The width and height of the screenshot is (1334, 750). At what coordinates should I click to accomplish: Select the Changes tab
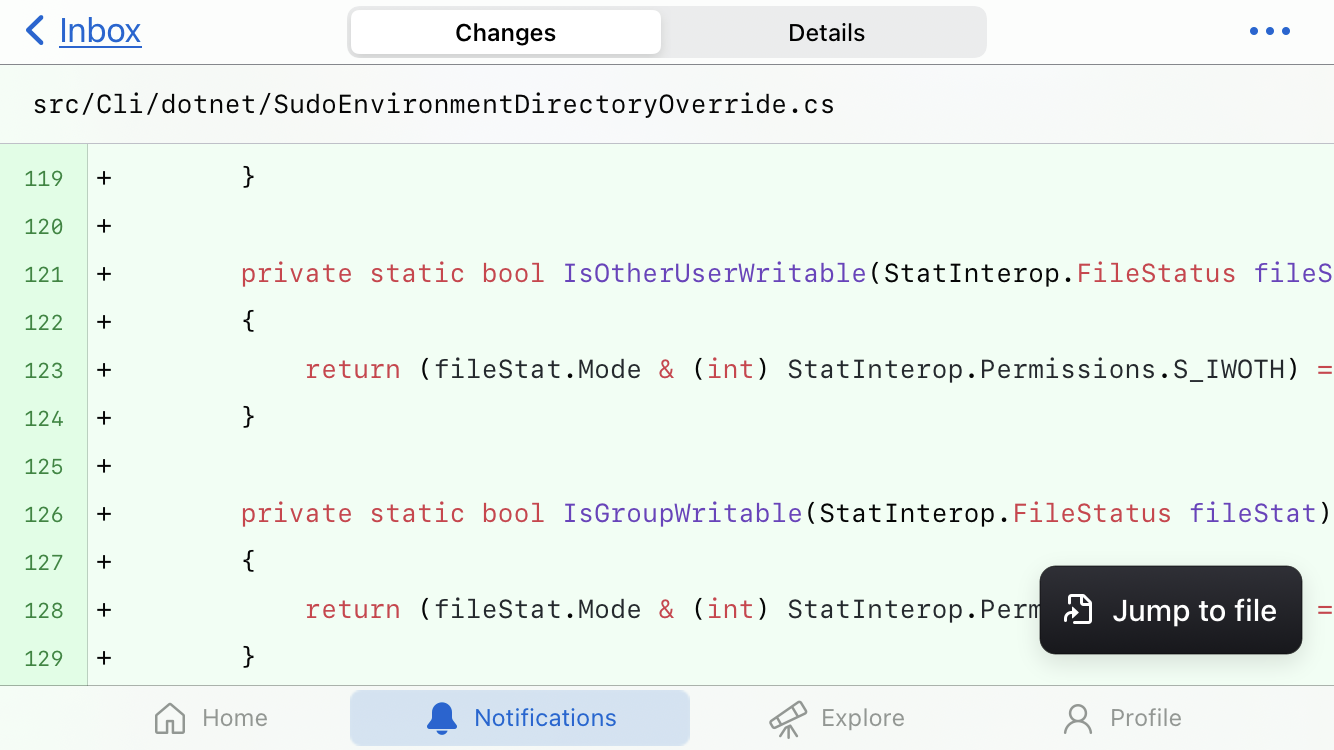[505, 32]
